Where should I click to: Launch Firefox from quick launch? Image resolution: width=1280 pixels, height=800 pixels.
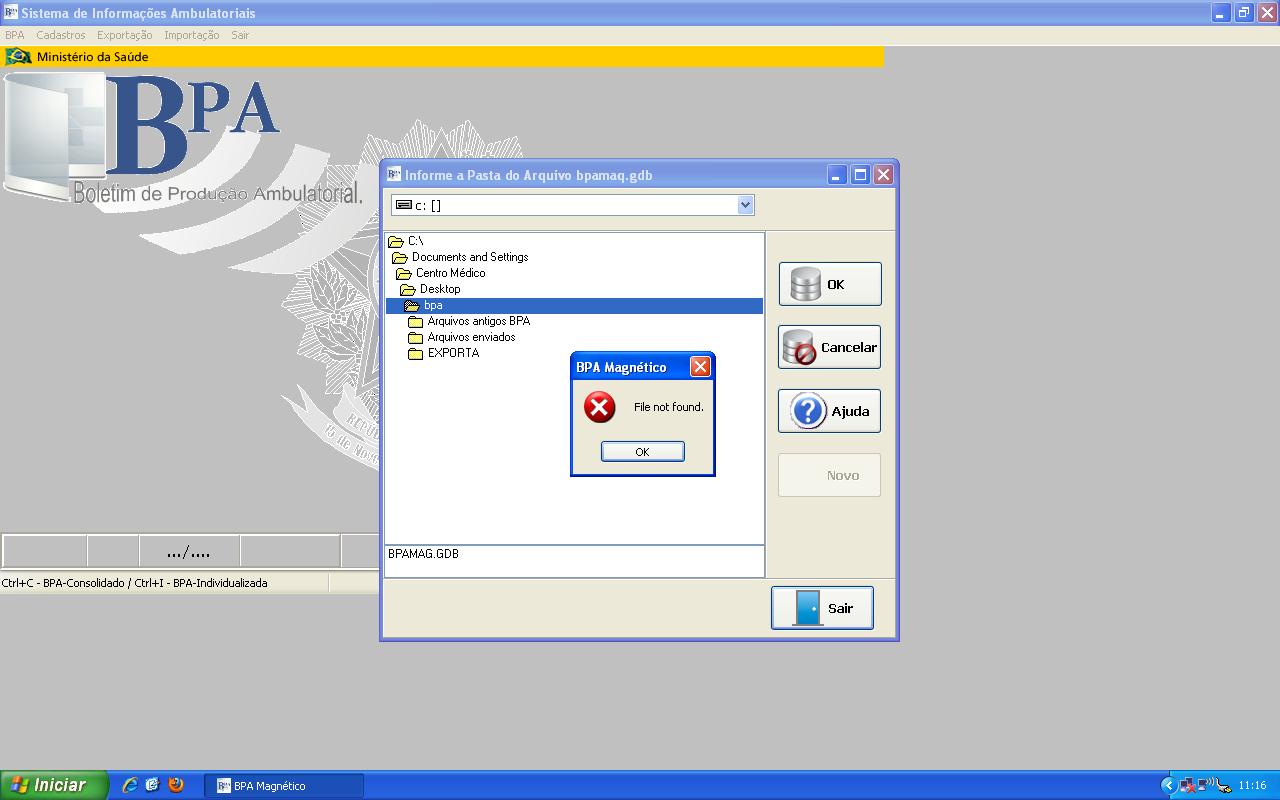pyautogui.click(x=176, y=785)
